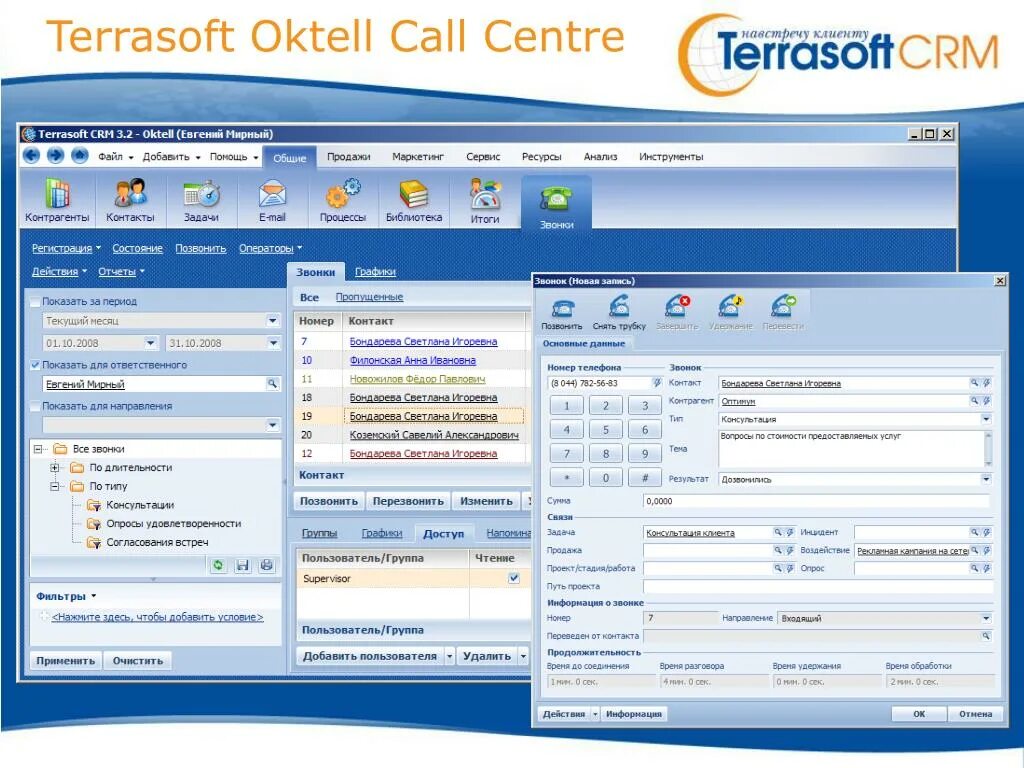Open the Библиотека books icon
This screenshot has width=1024, height=768.
pyautogui.click(x=413, y=194)
